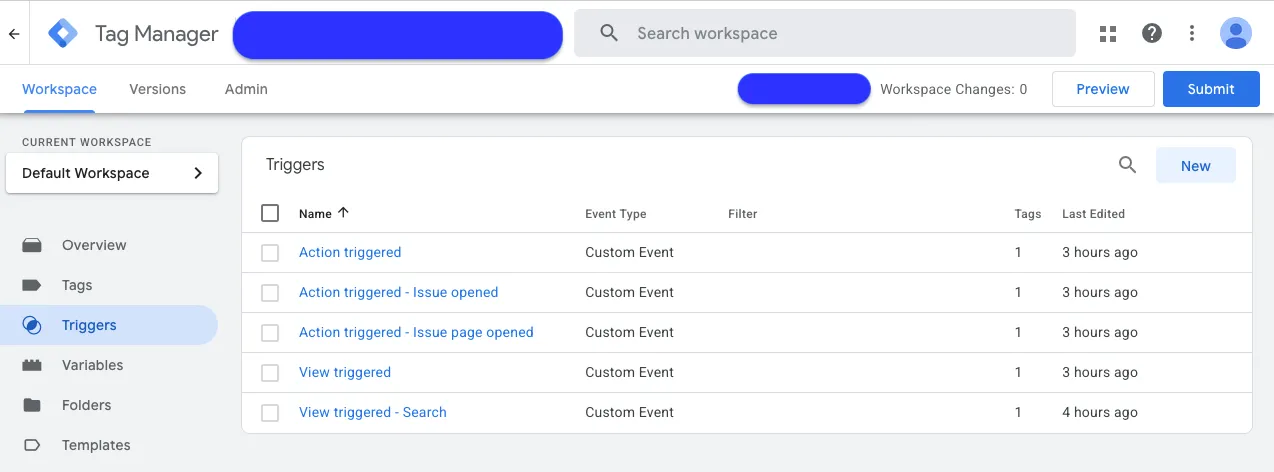Check the box for Action triggered

point(270,253)
